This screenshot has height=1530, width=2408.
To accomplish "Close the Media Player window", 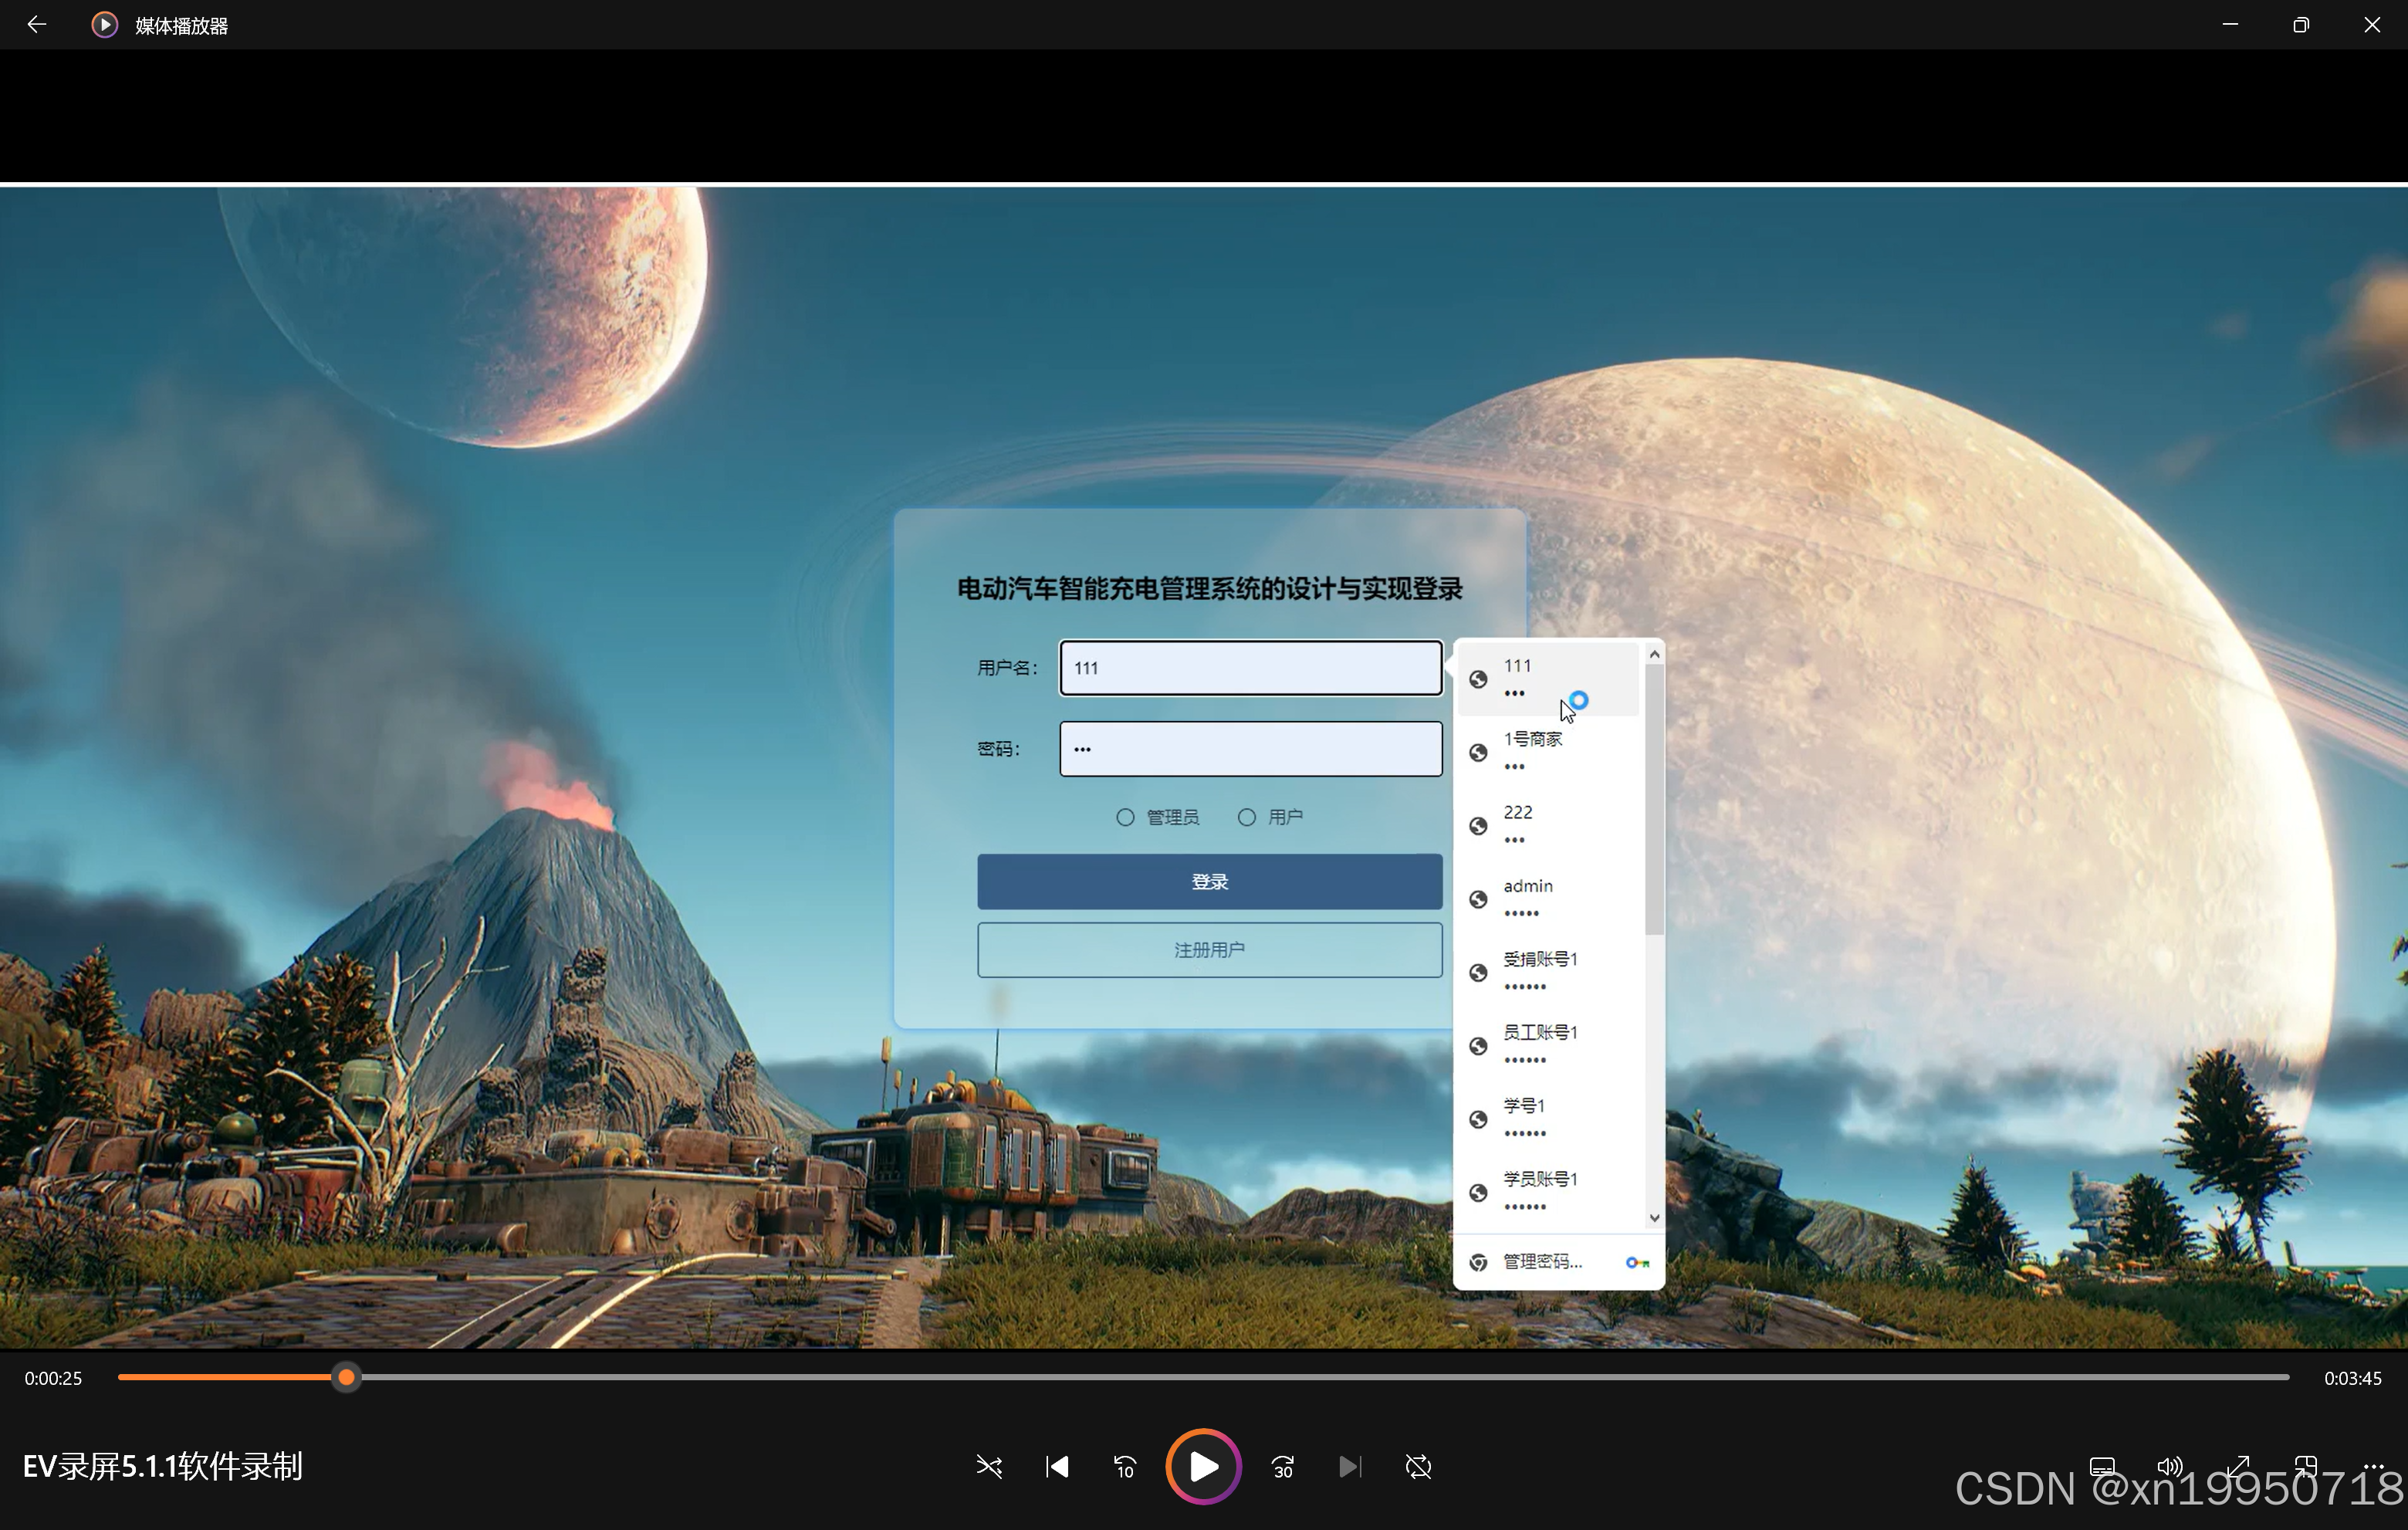I will (2372, 24).
